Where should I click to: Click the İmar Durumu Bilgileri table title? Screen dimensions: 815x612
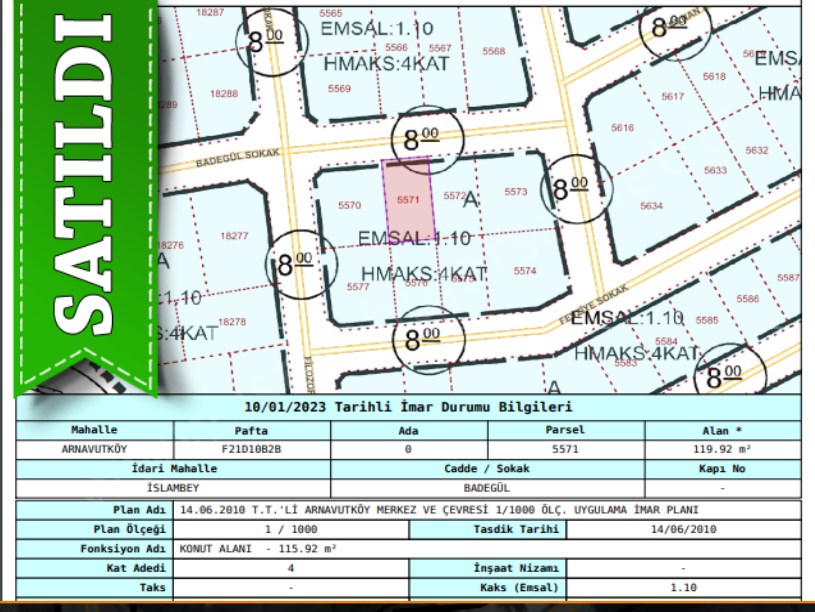click(408, 407)
